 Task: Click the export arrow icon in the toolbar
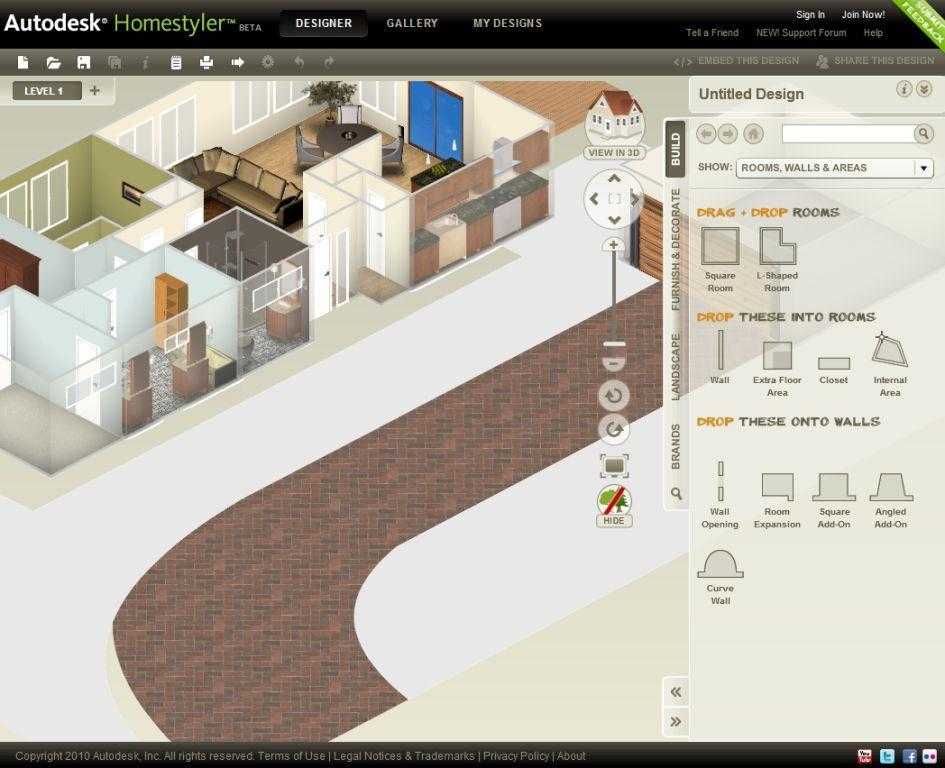(237, 62)
